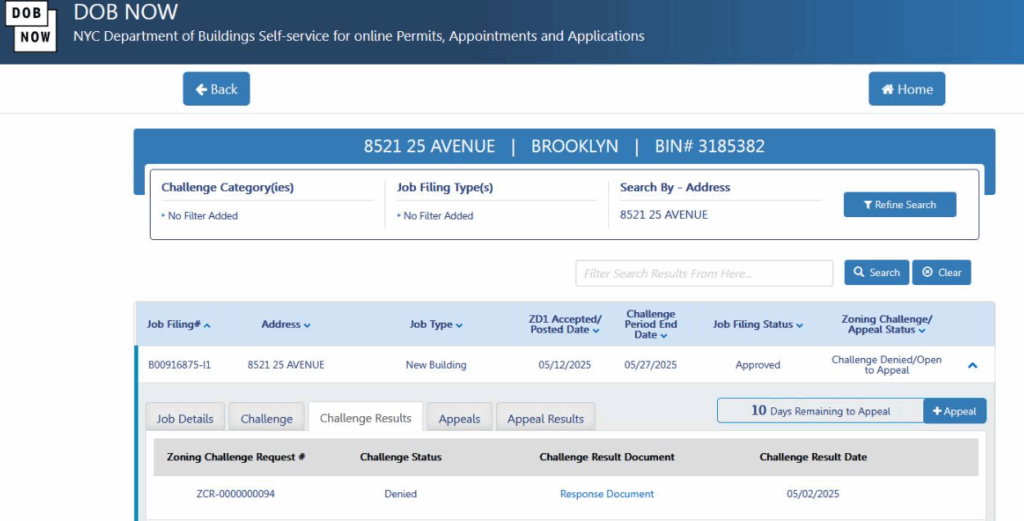Clear the filter with Clear button
This screenshot has height=521, width=1024.
[x=942, y=272]
